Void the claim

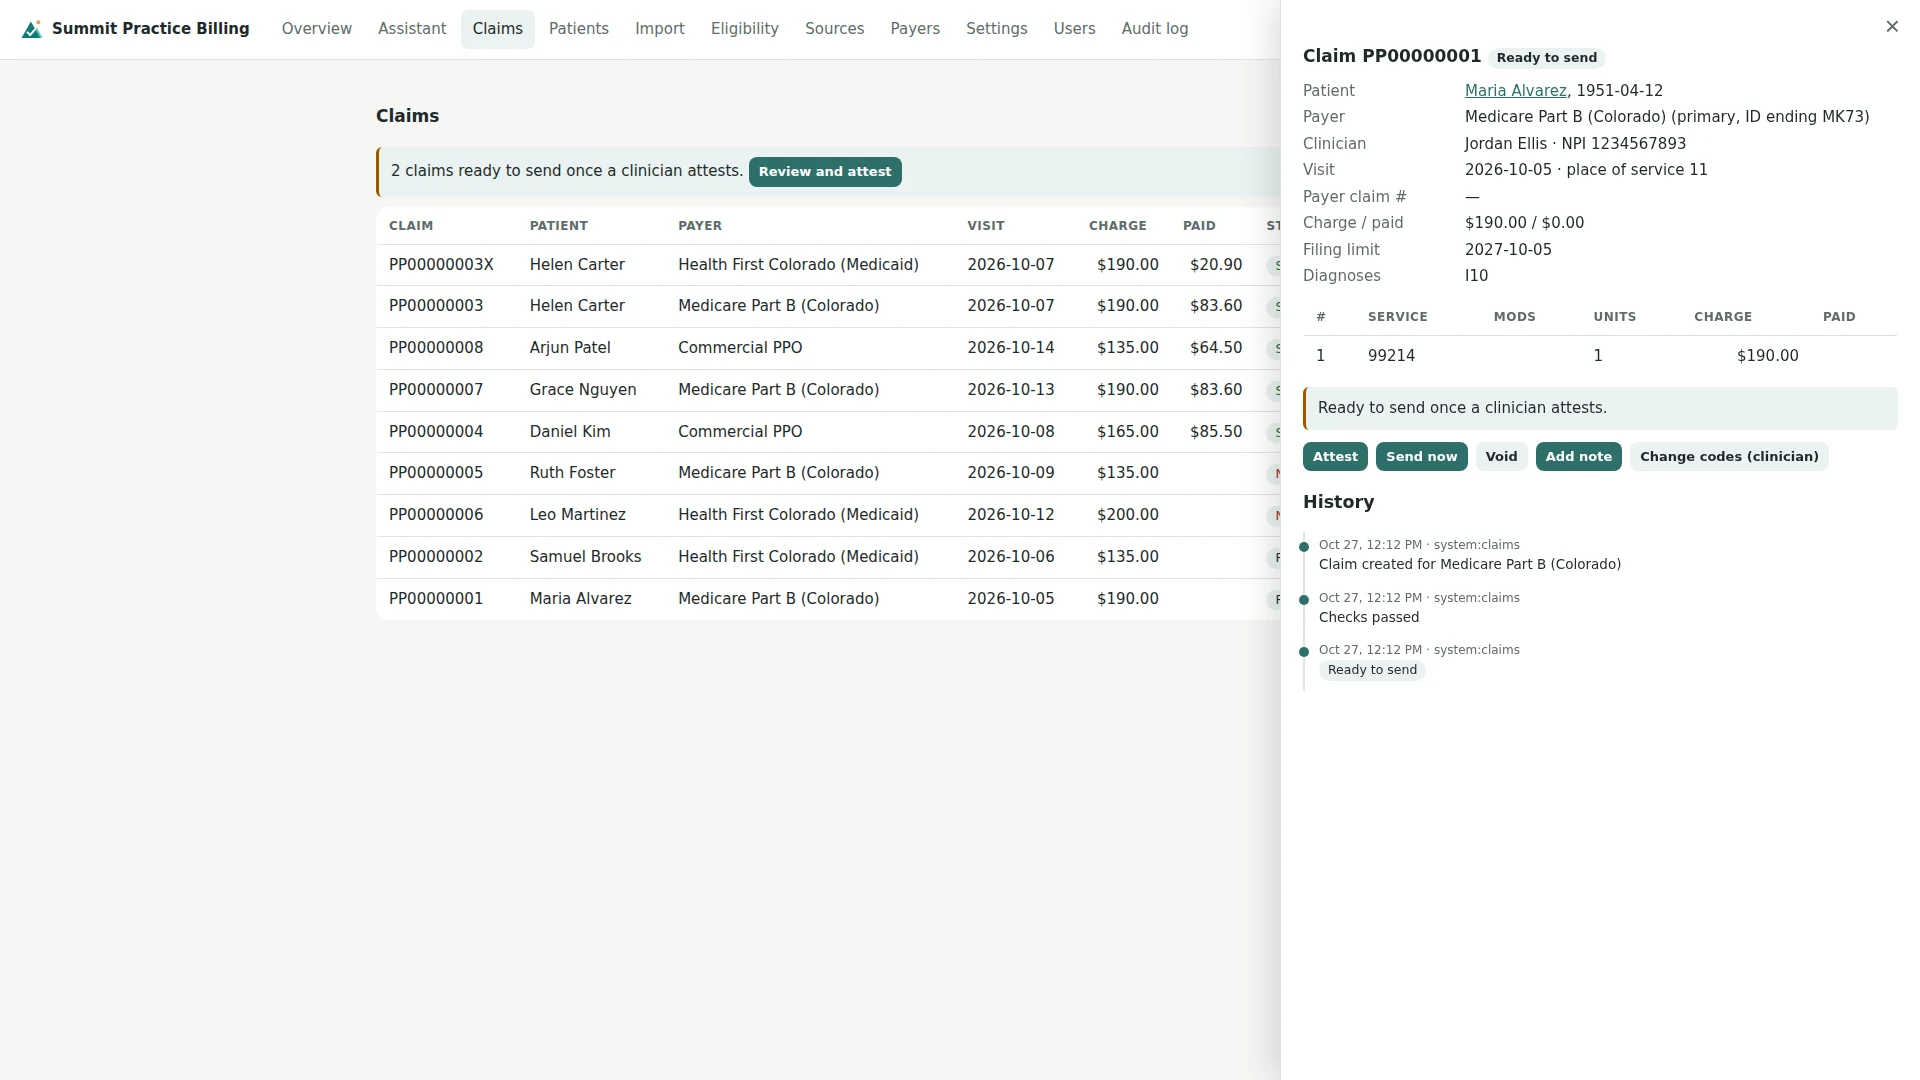click(x=1501, y=457)
